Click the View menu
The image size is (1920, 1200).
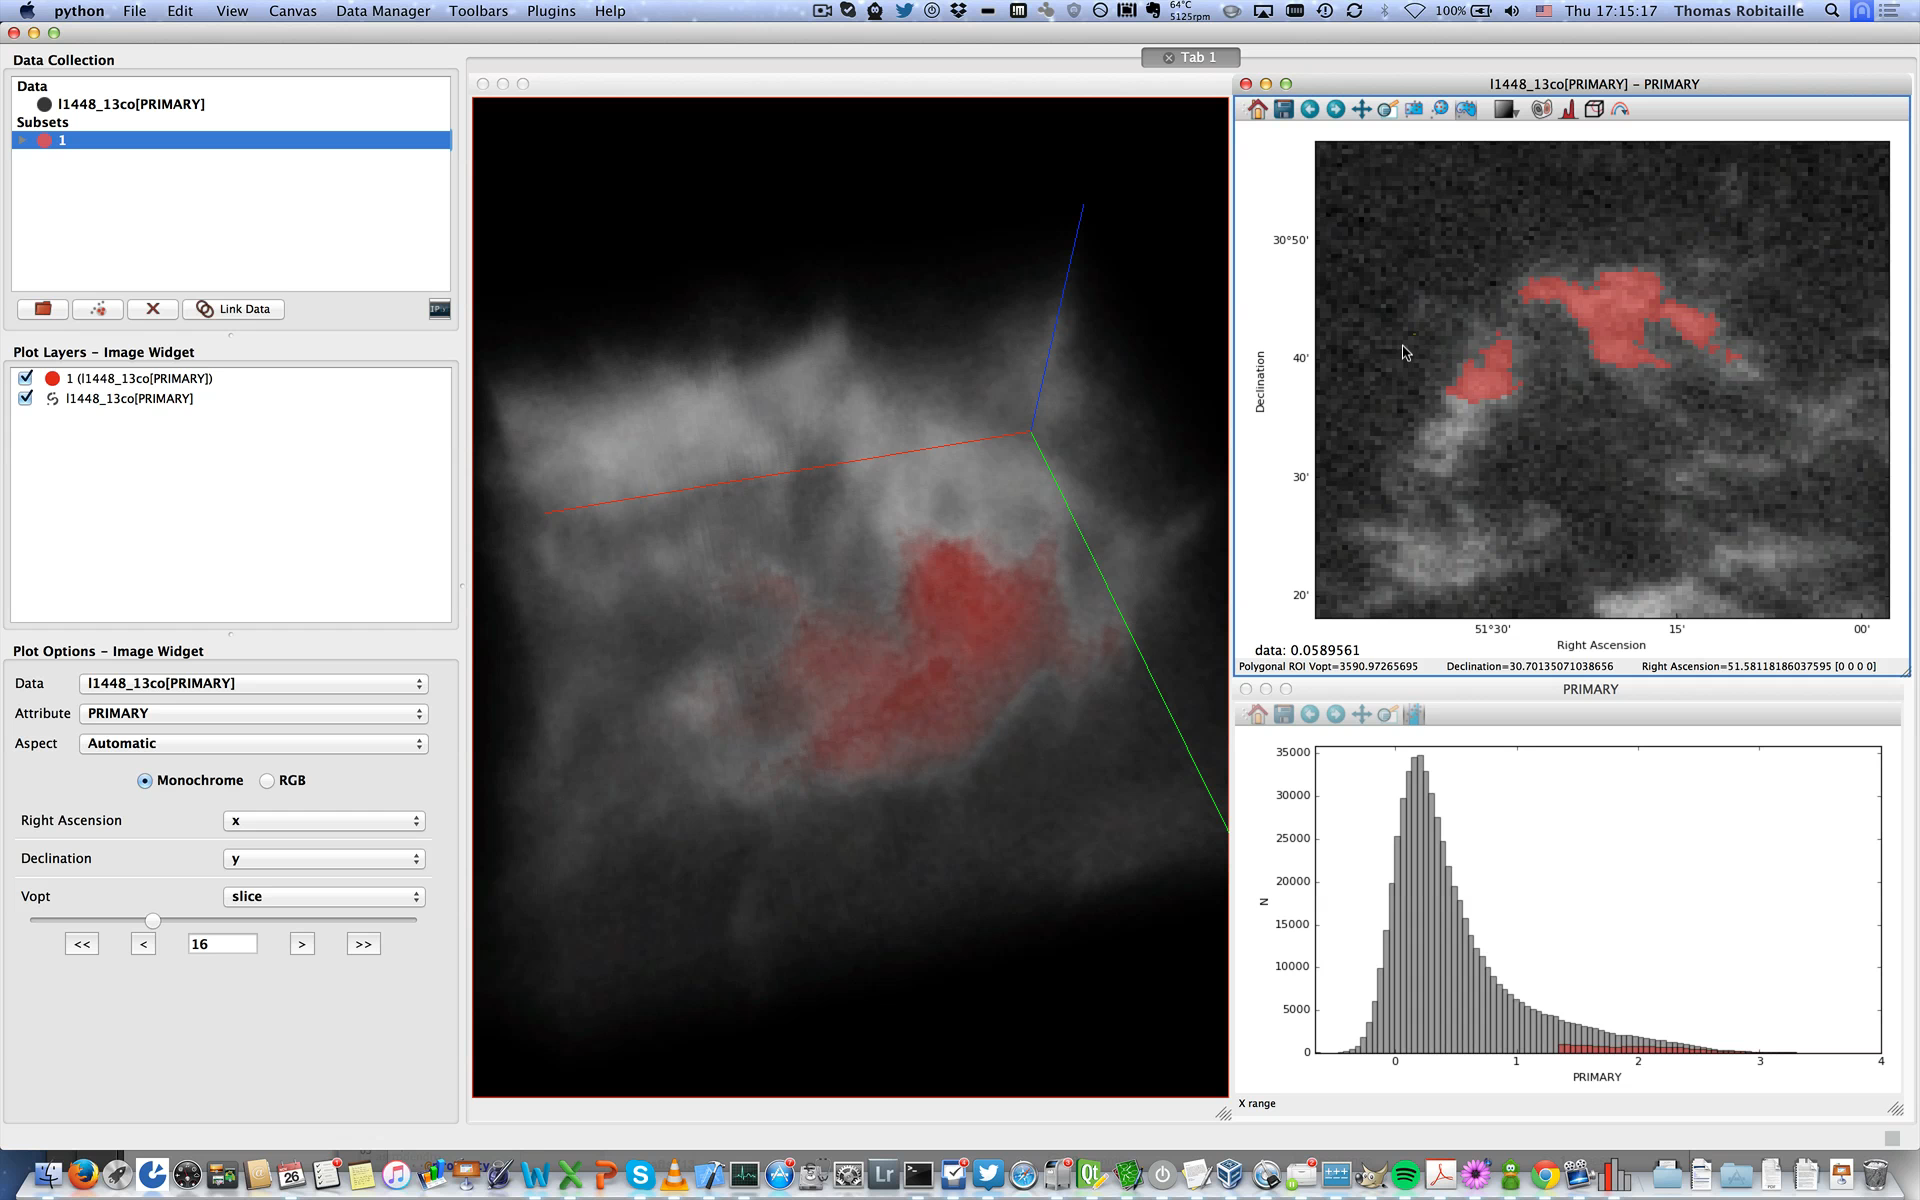(232, 11)
